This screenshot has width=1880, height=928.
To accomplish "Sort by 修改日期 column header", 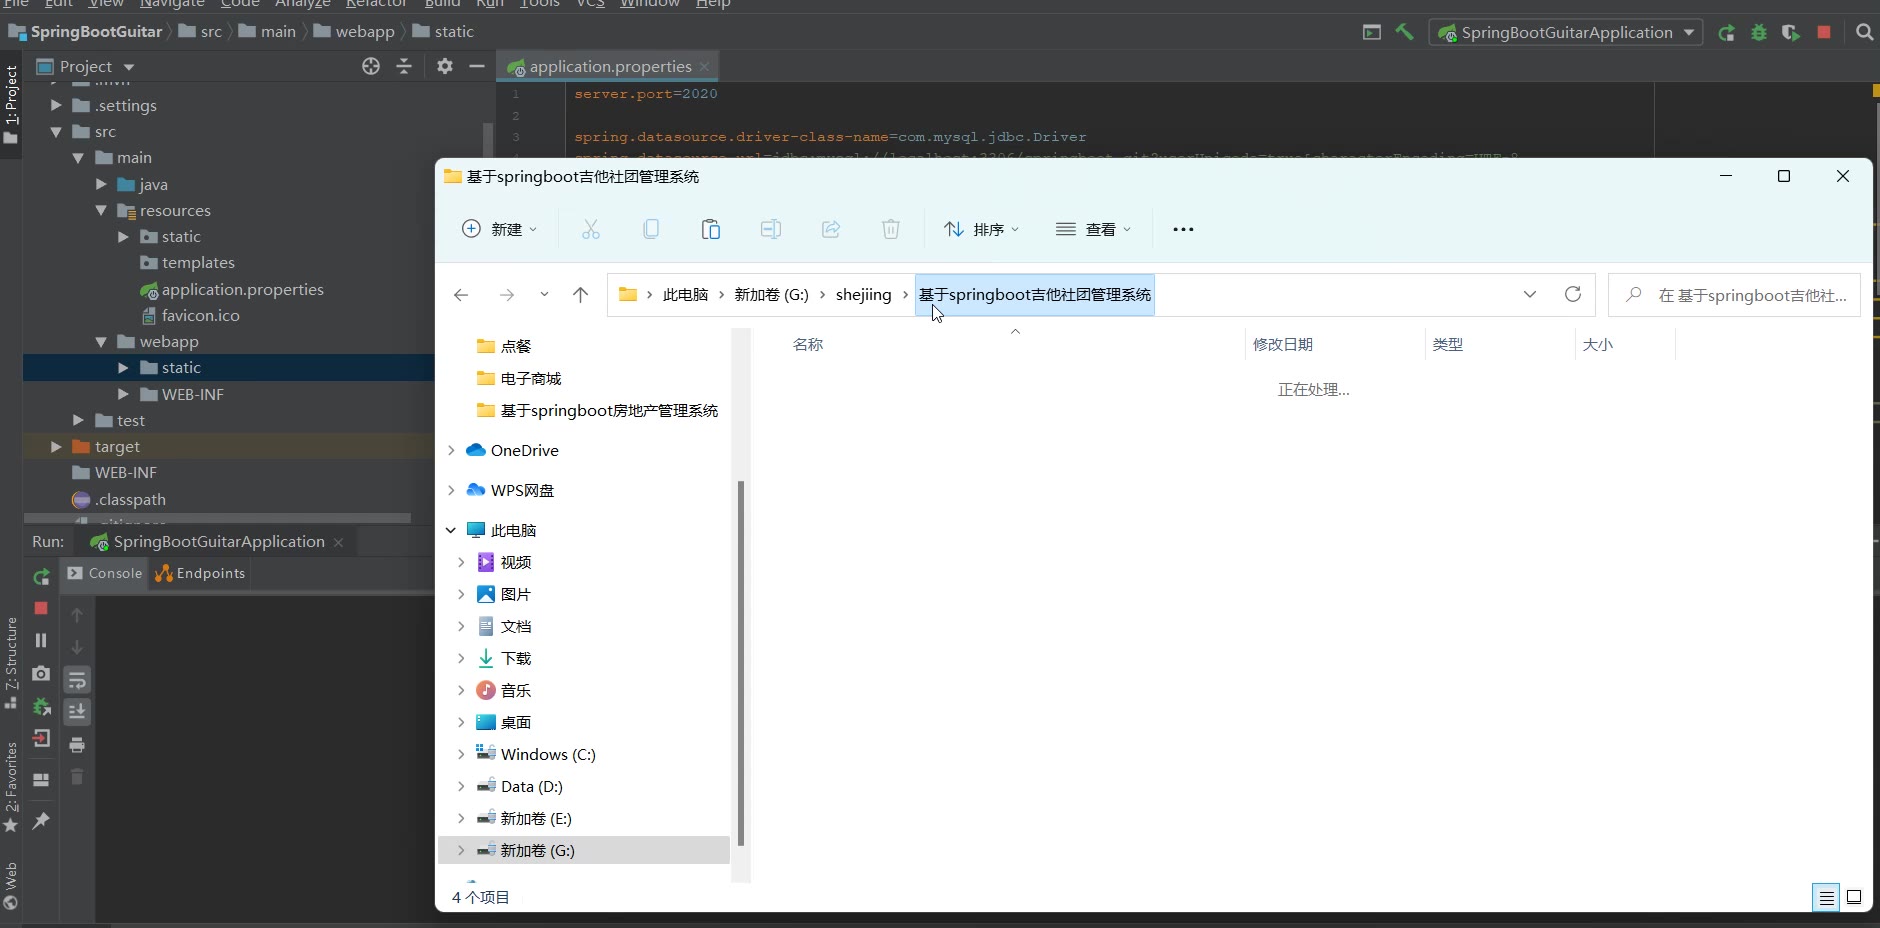I will [1283, 344].
